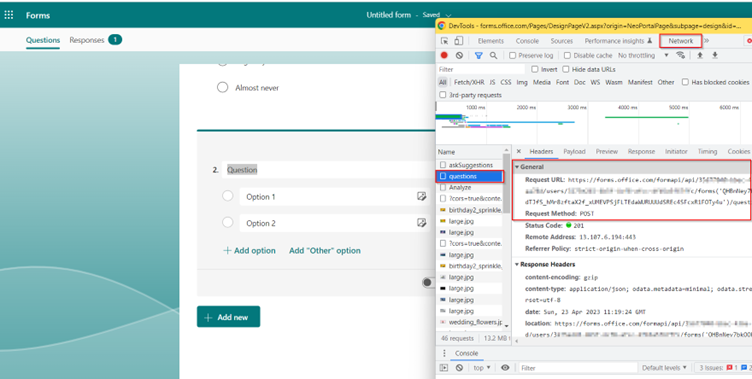Select the Analyze request

tap(470, 188)
